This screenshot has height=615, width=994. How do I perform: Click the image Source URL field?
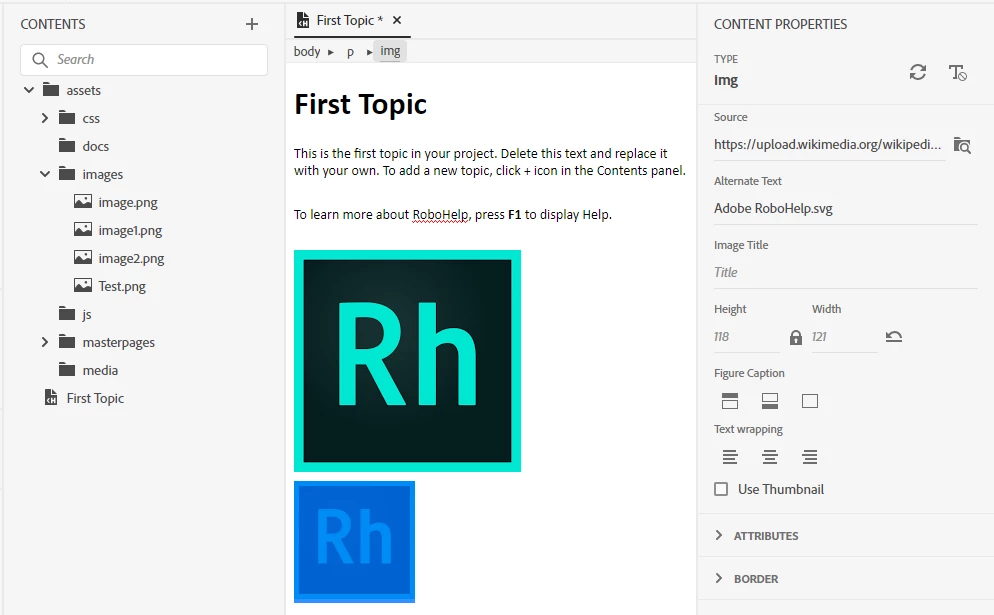click(829, 145)
